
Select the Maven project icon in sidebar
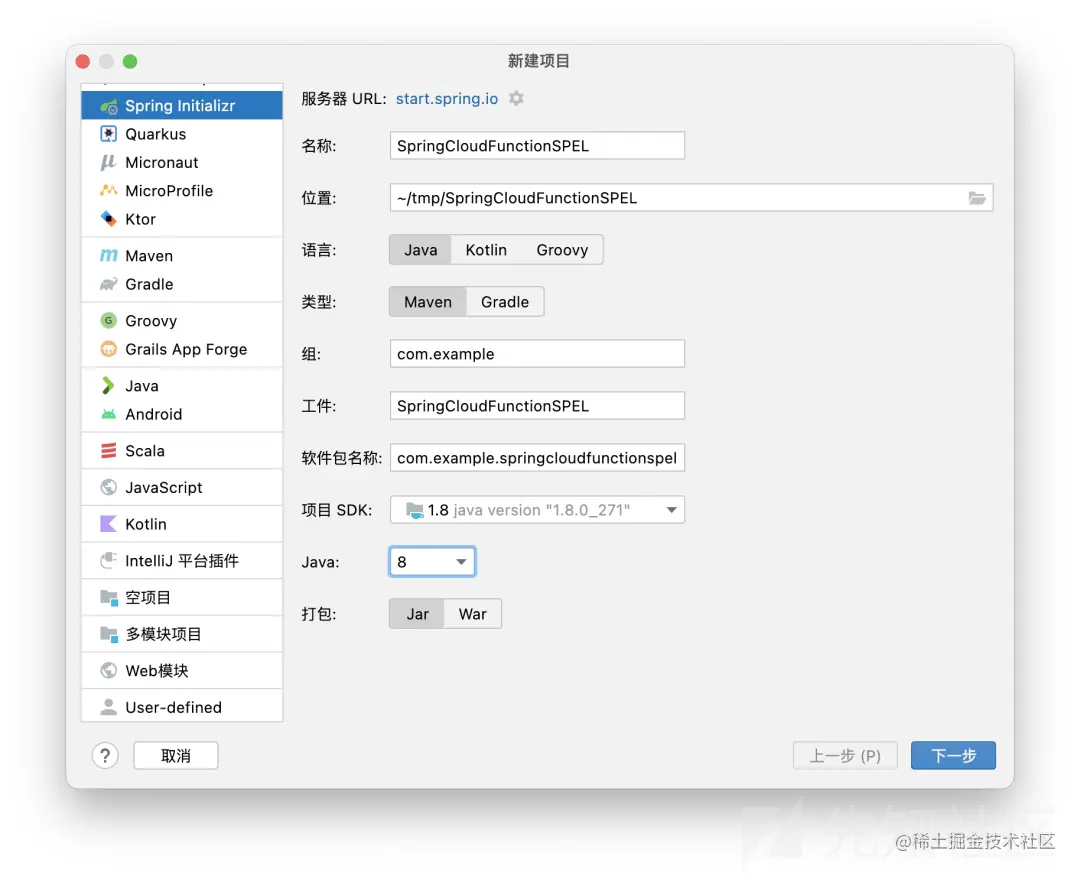(x=109, y=256)
